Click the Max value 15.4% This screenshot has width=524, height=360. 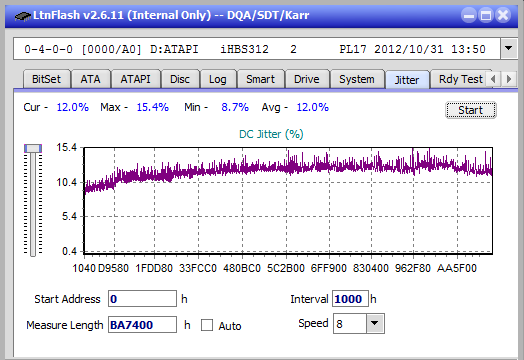pyautogui.click(x=152, y=107)
